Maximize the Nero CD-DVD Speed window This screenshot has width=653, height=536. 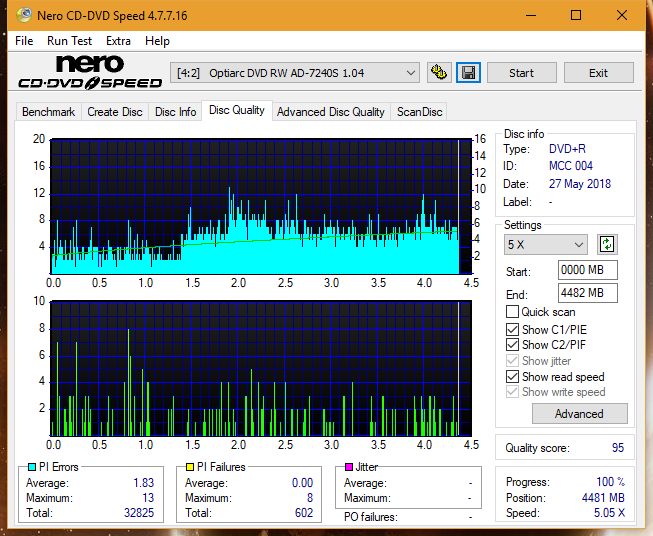pyautogui.click(x=576, y=15)
